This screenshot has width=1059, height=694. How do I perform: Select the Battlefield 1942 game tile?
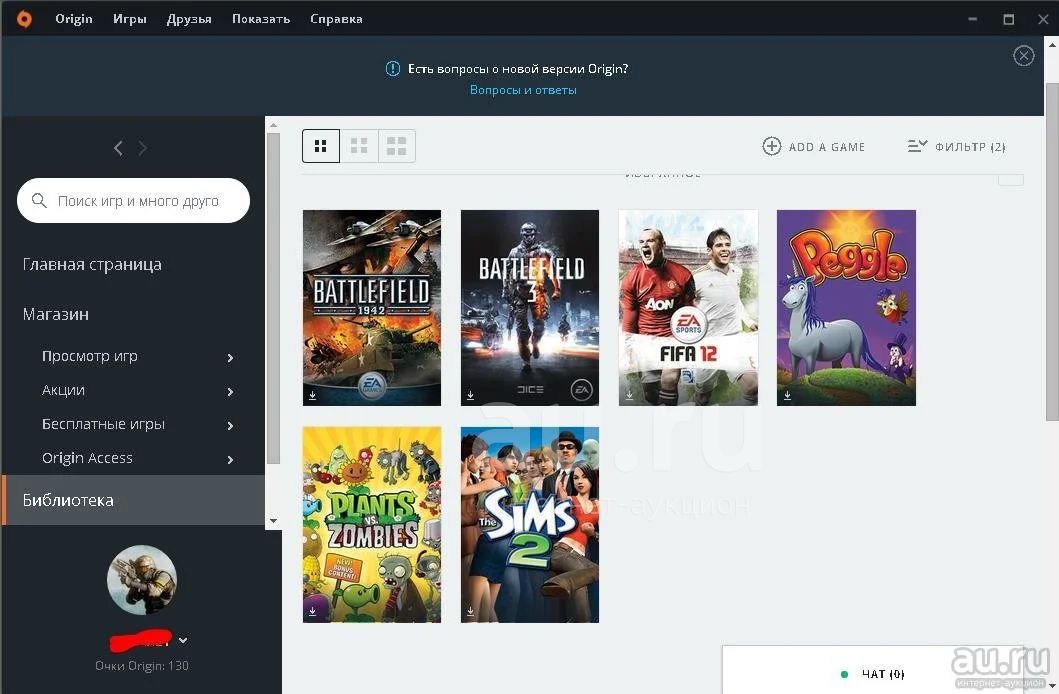371,308
